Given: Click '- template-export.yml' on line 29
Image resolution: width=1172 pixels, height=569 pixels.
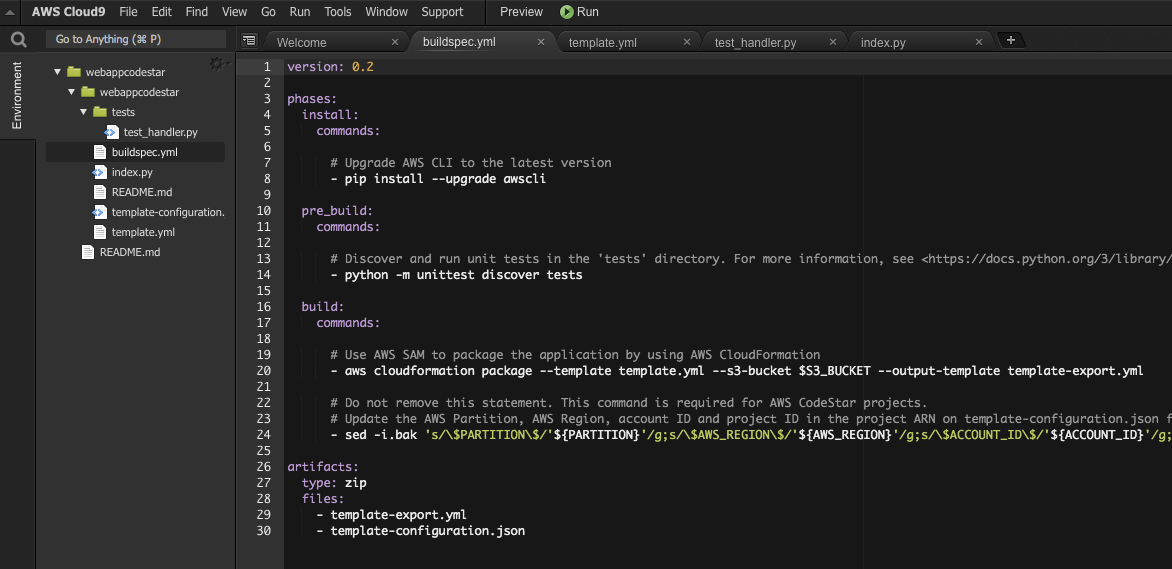Looking at the screenshot, I should [x=391, y=515].
